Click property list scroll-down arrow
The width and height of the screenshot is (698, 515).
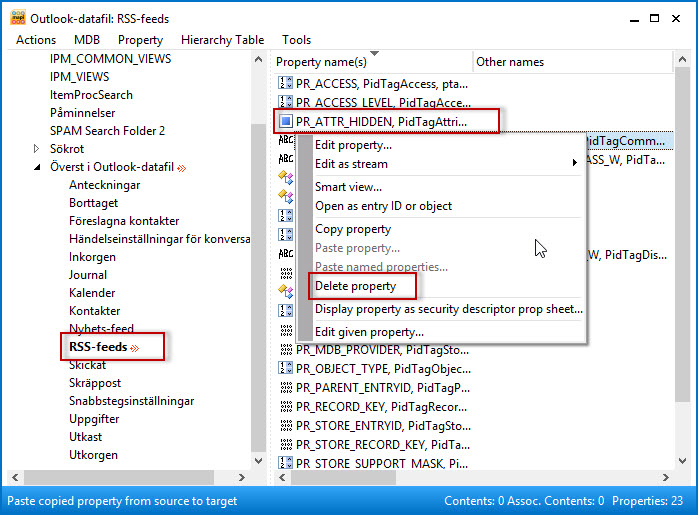pos(682,461)
